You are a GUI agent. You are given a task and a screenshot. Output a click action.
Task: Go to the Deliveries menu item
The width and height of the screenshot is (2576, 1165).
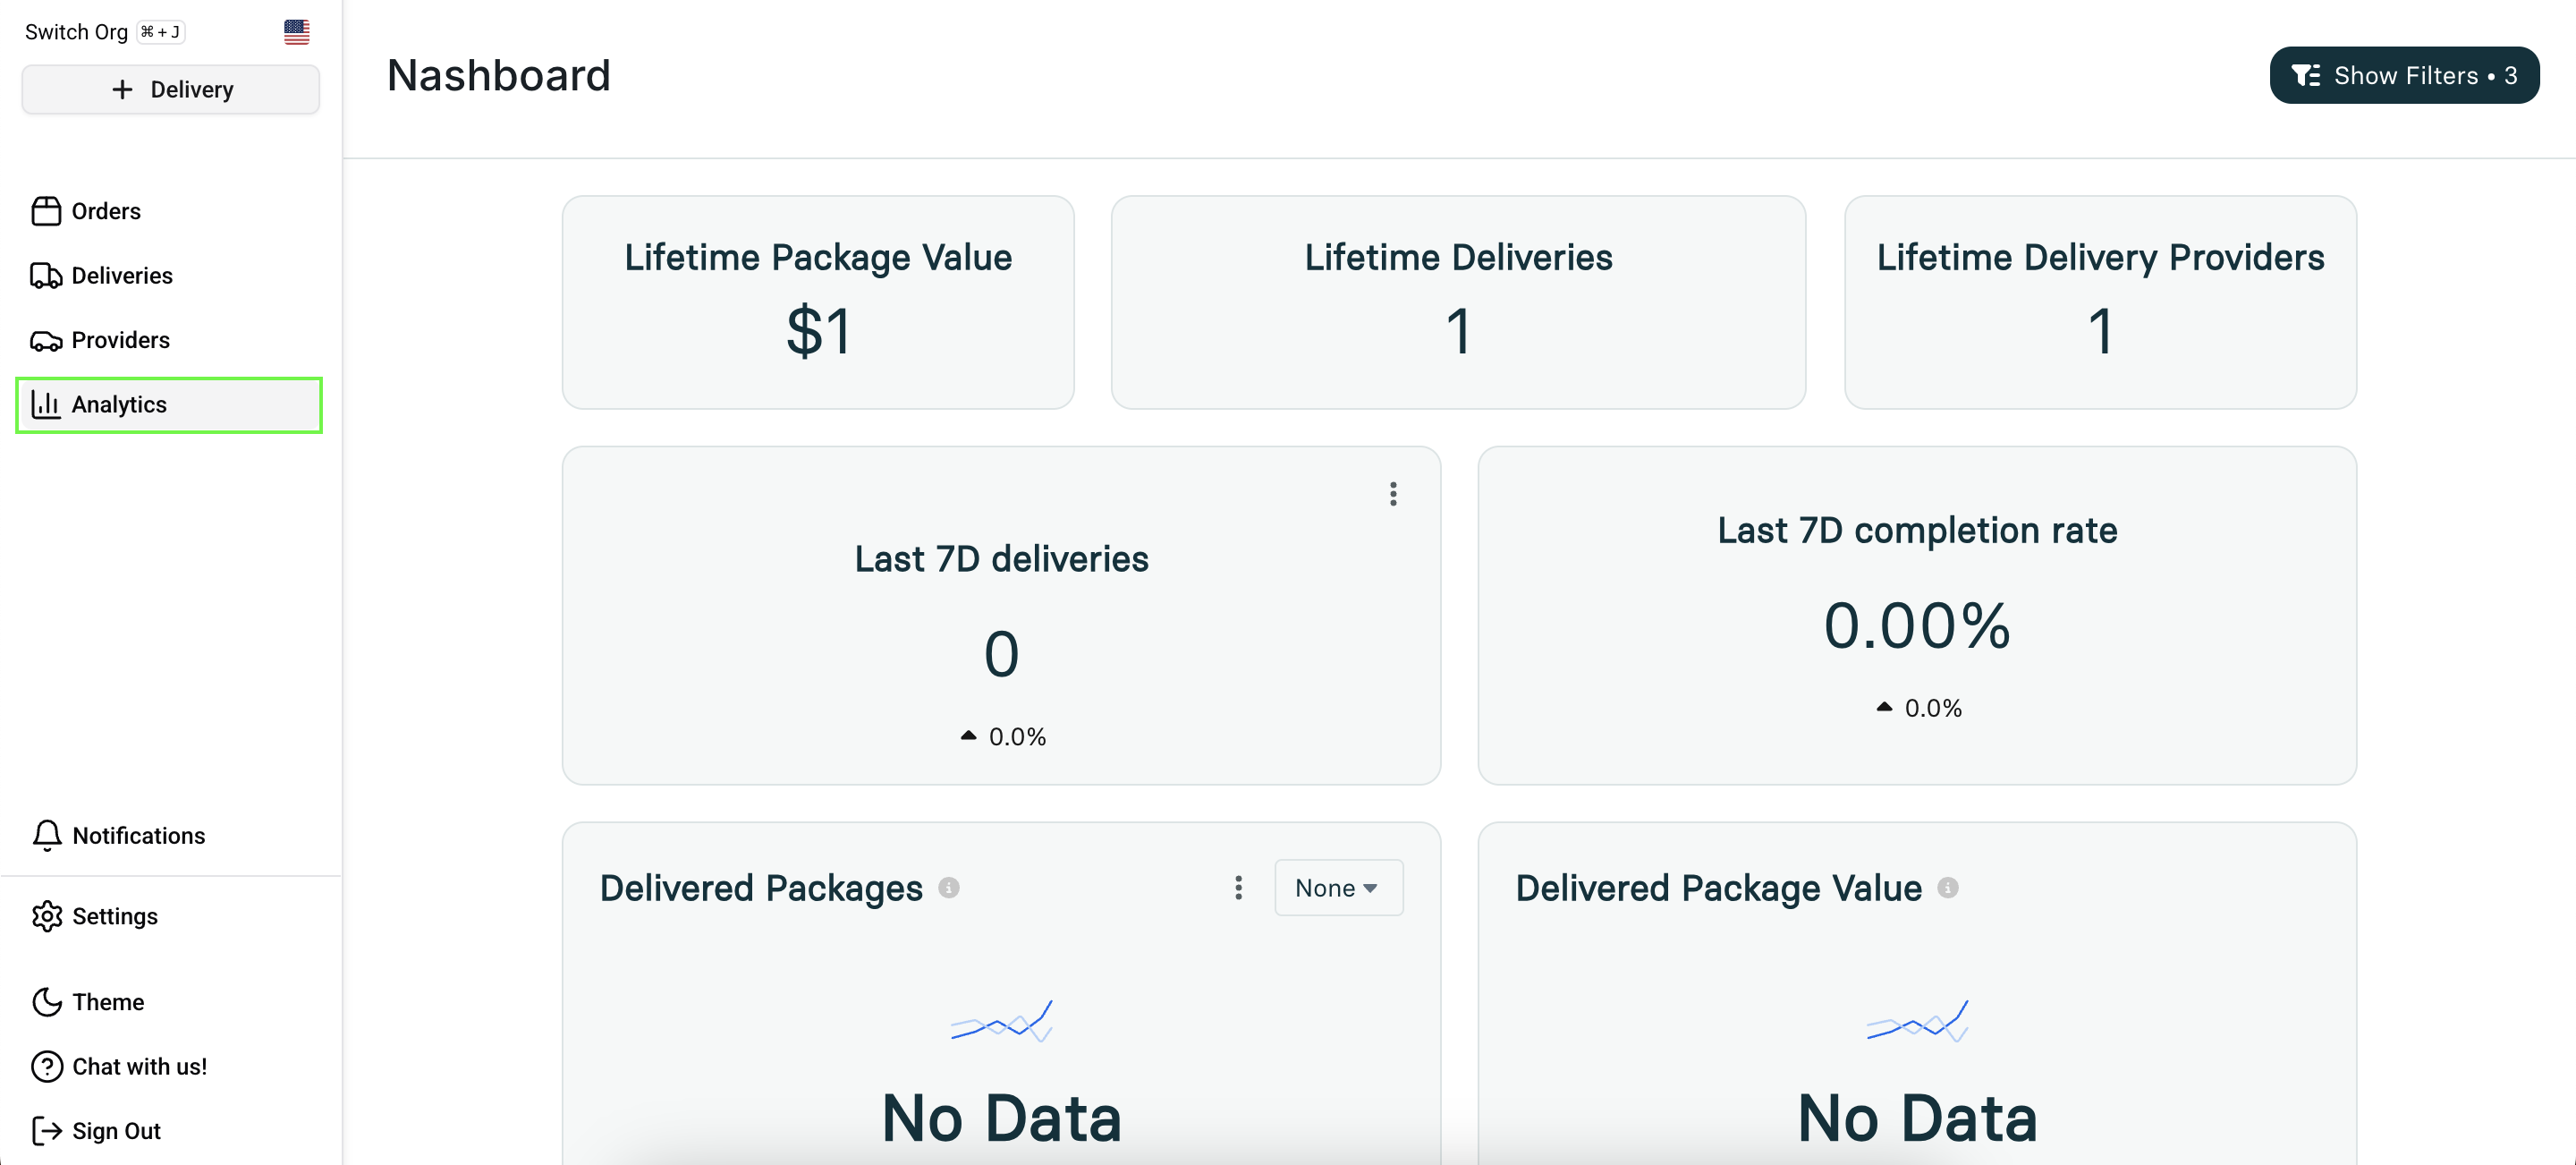[x=122, y=276]
